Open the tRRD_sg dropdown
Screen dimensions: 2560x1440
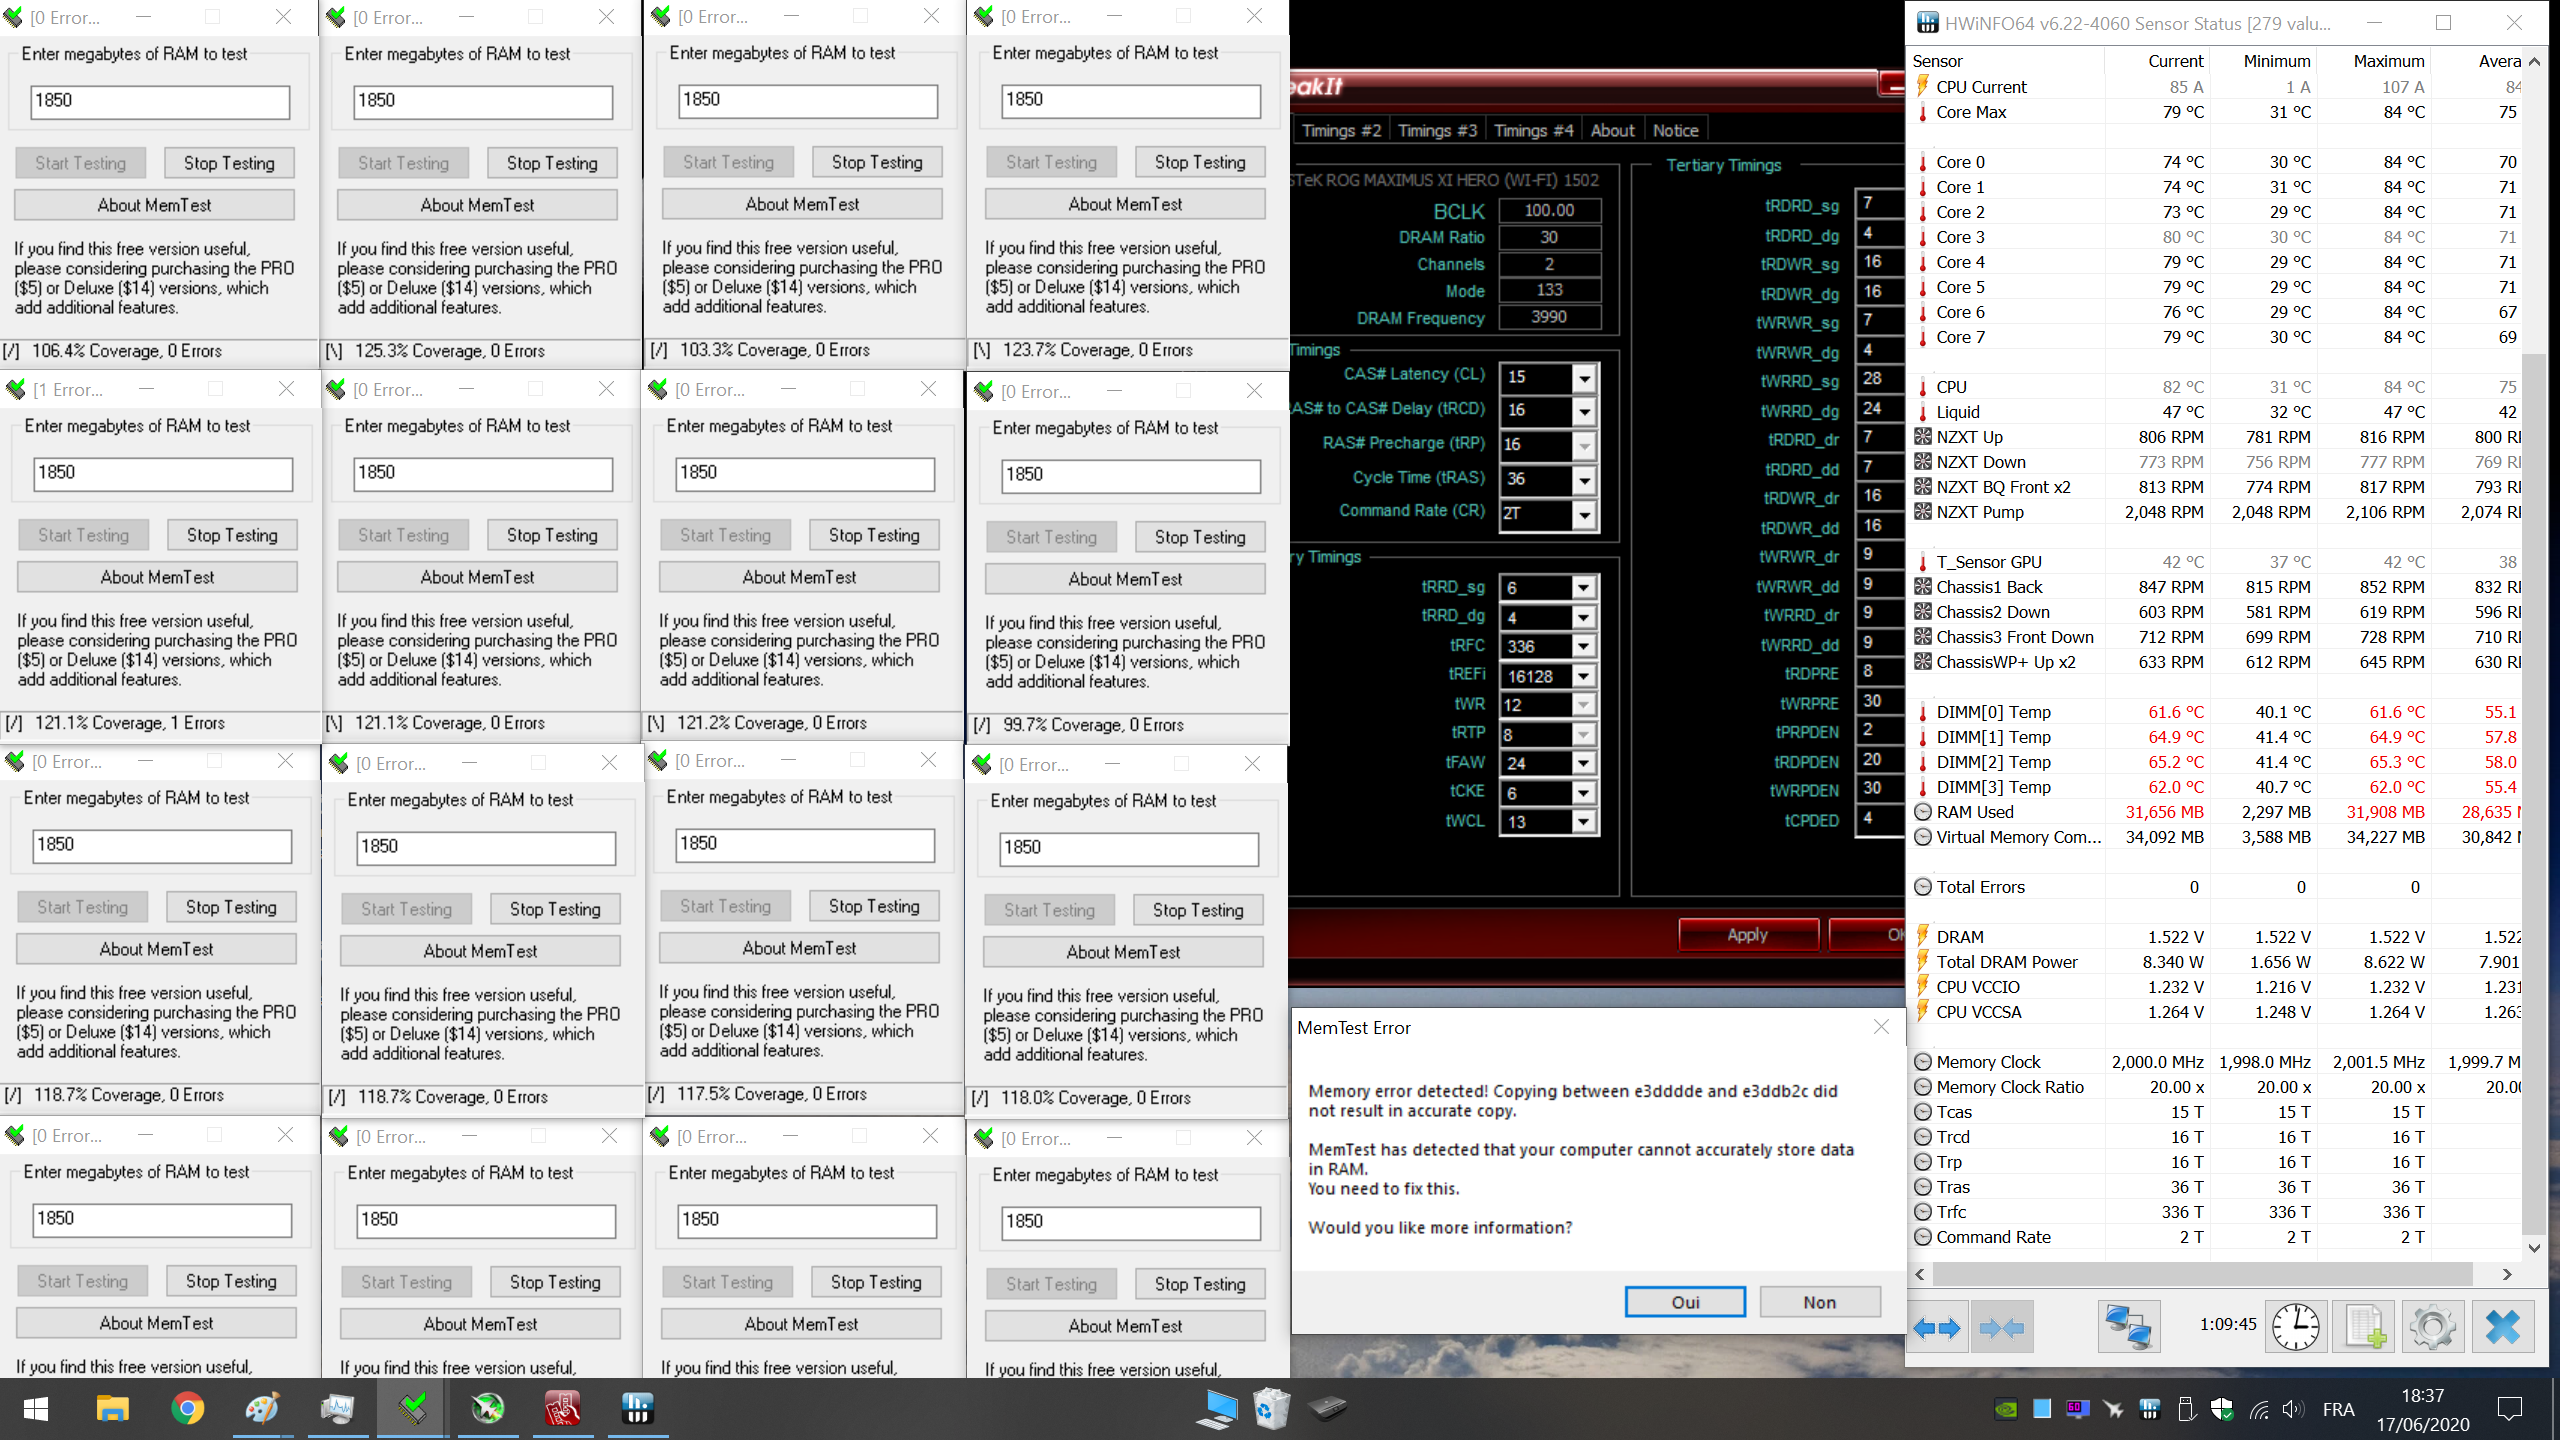pos(1584,588)
